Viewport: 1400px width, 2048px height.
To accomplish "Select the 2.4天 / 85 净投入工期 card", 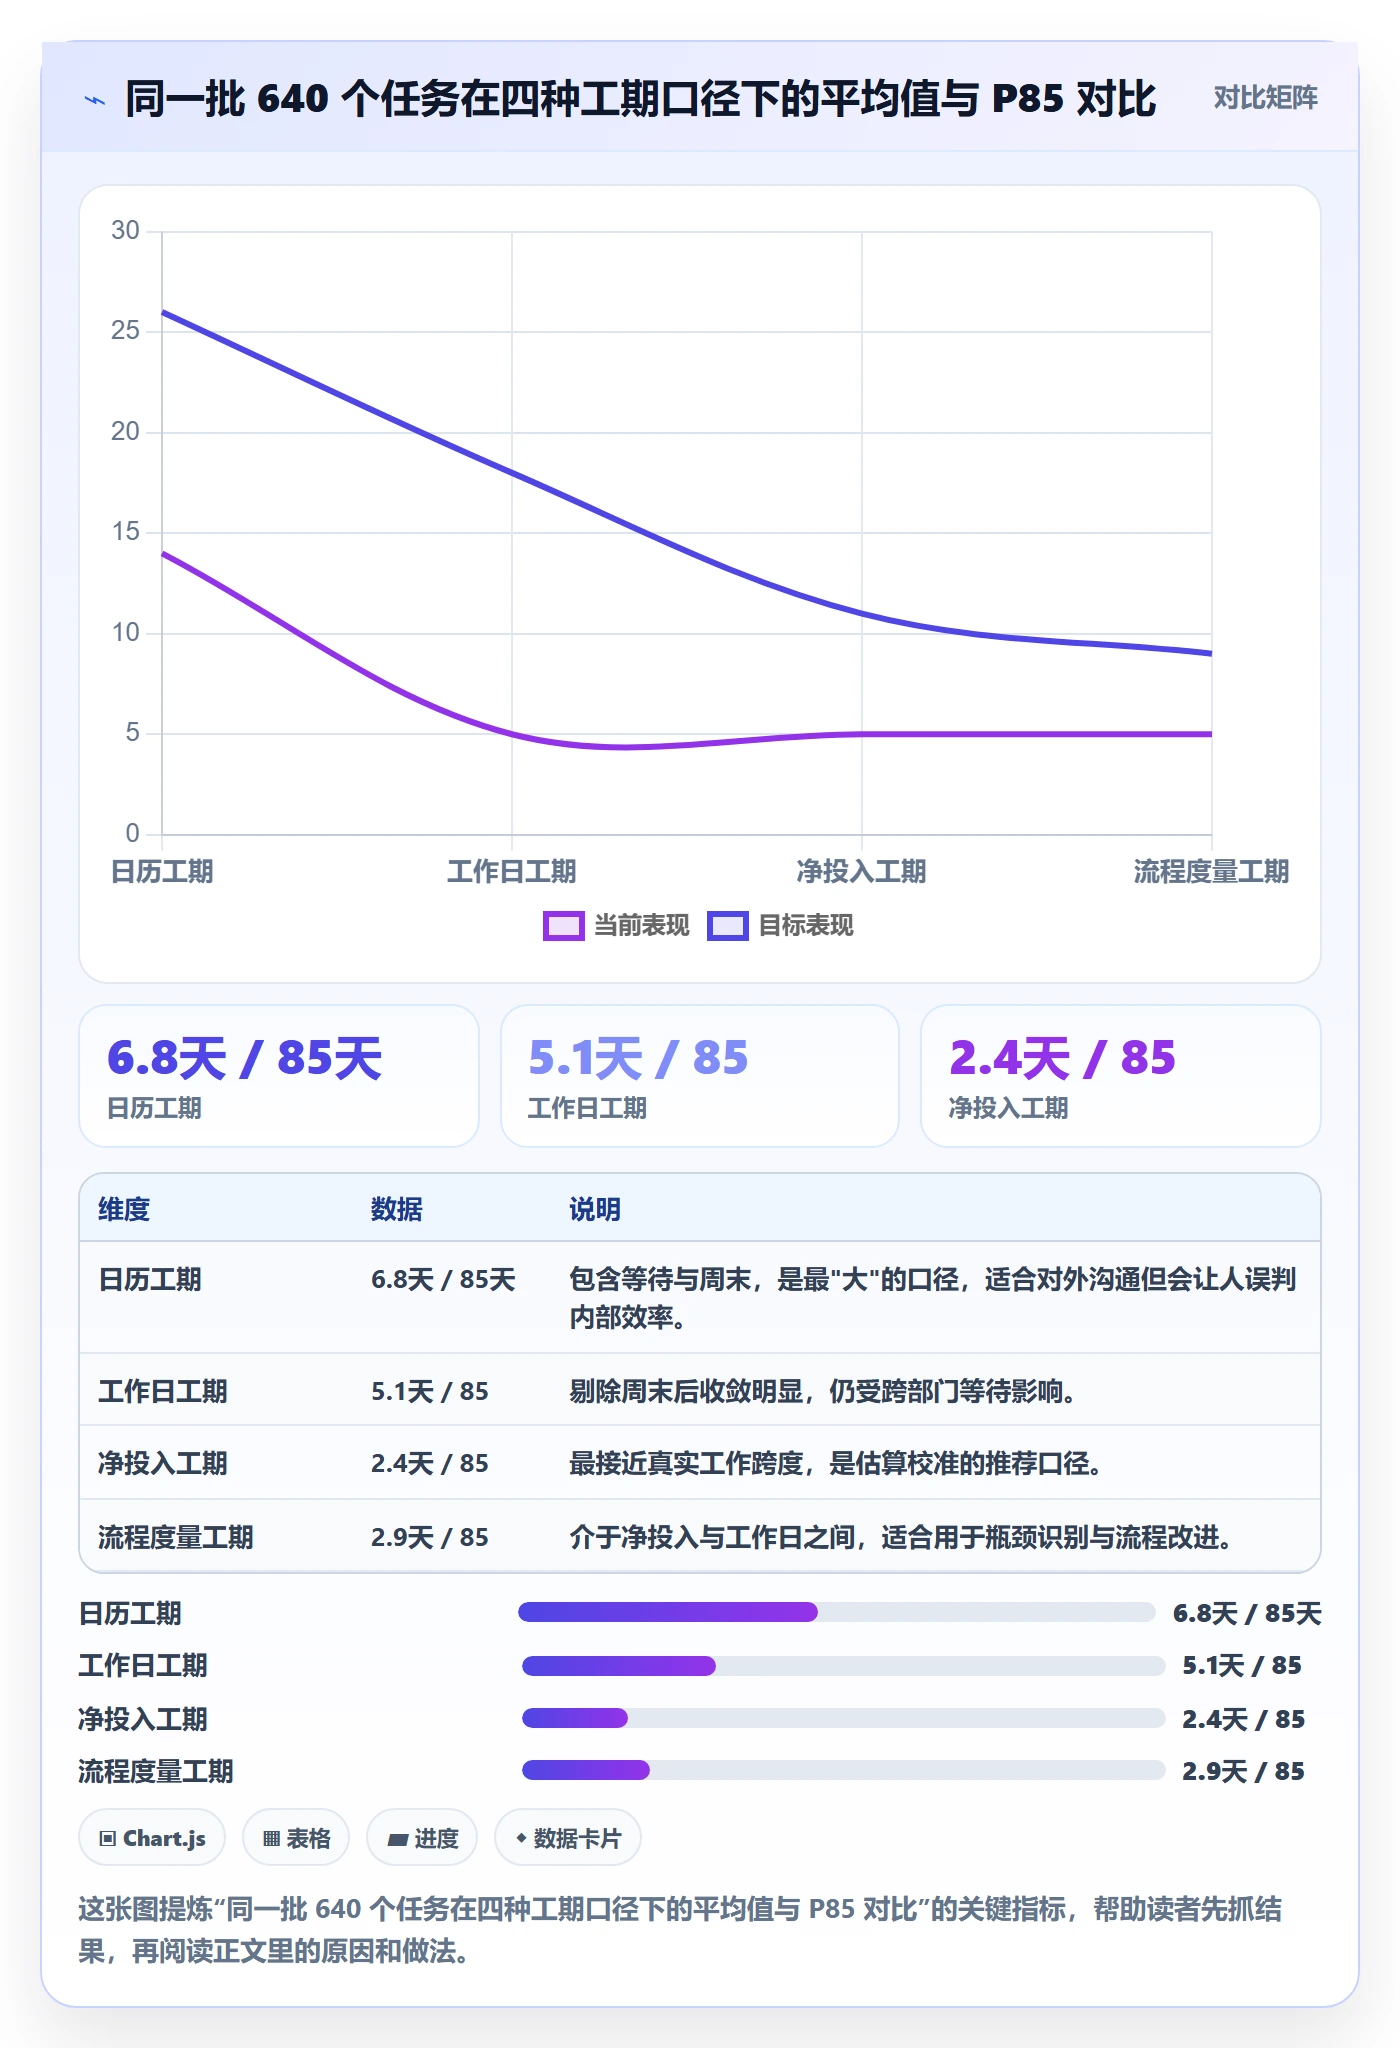I will pyautogui.click(x=1121, y=1076).
